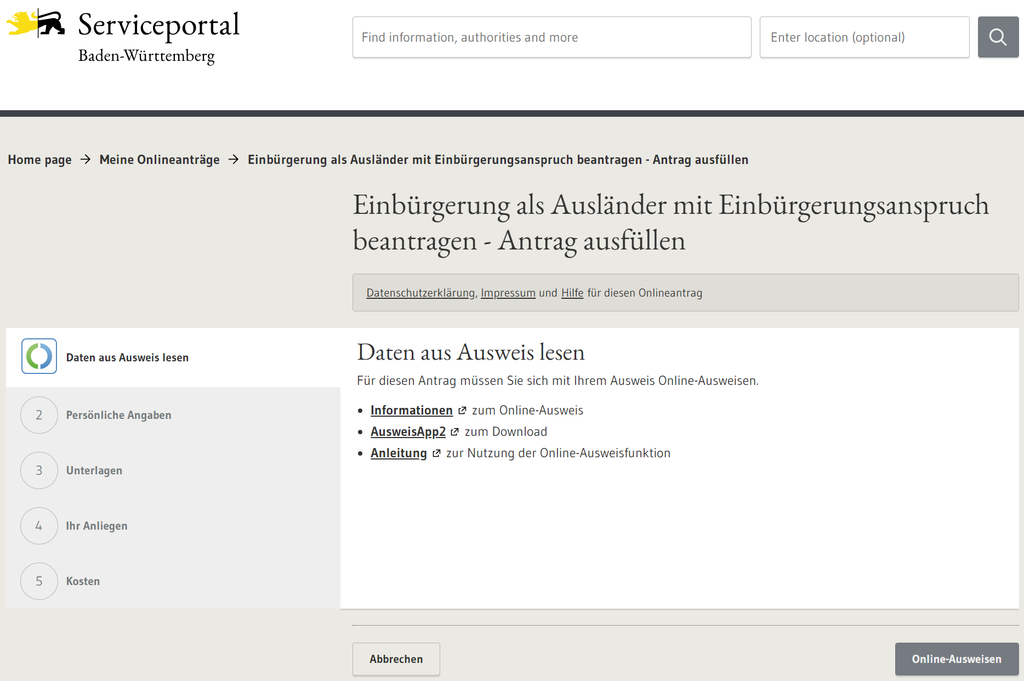Click step 4 circle icon
1024x681 pixels.
pos(39,526)
